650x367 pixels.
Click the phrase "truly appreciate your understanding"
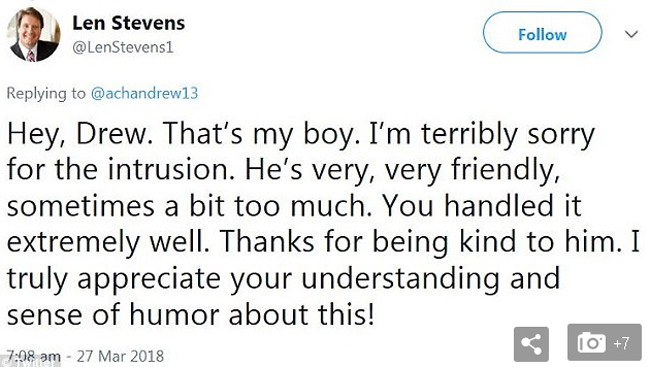253,279
